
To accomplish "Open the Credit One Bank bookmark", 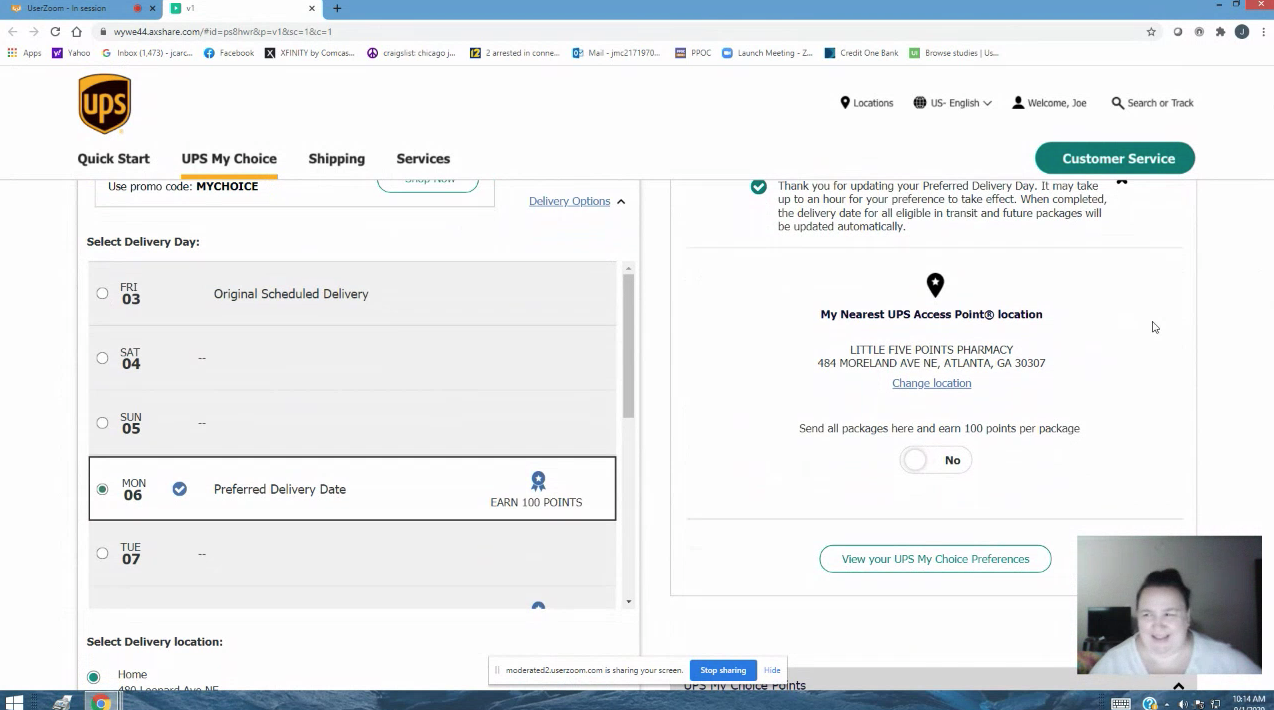I will pyautogui.click(x=861, y=53).
